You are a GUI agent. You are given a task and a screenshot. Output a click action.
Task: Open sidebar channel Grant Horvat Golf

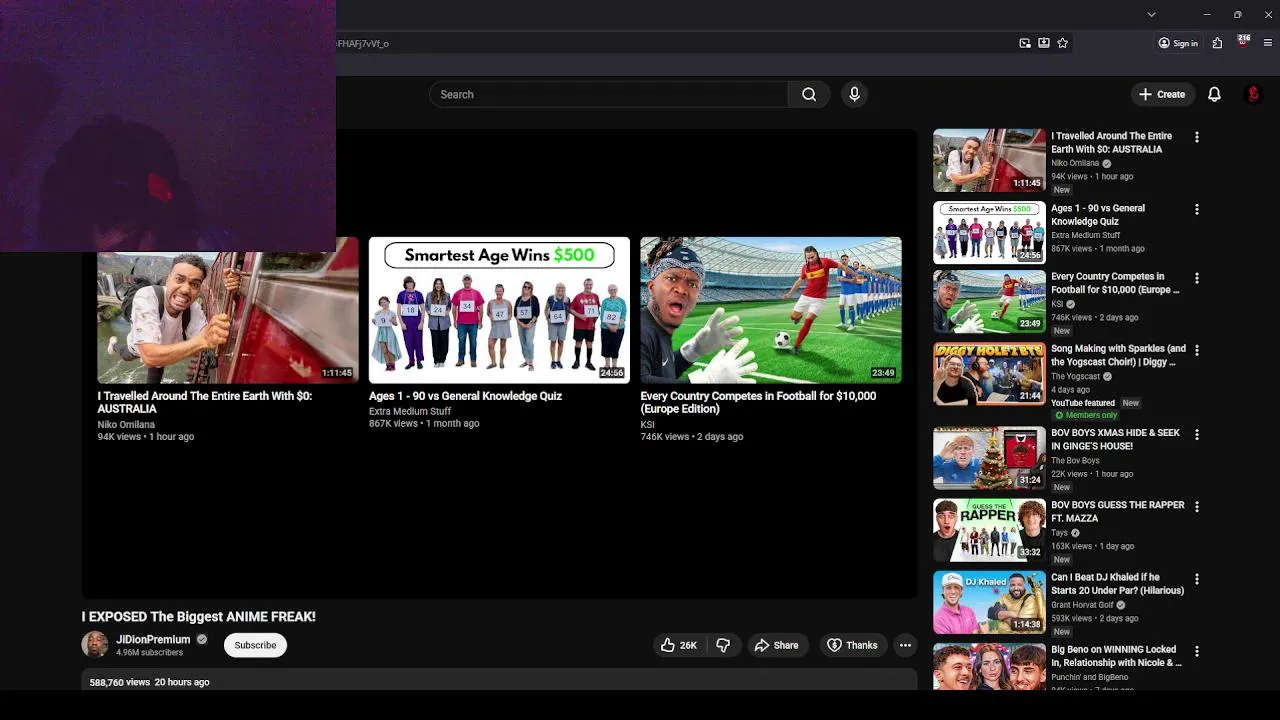tap(1082, 605)
